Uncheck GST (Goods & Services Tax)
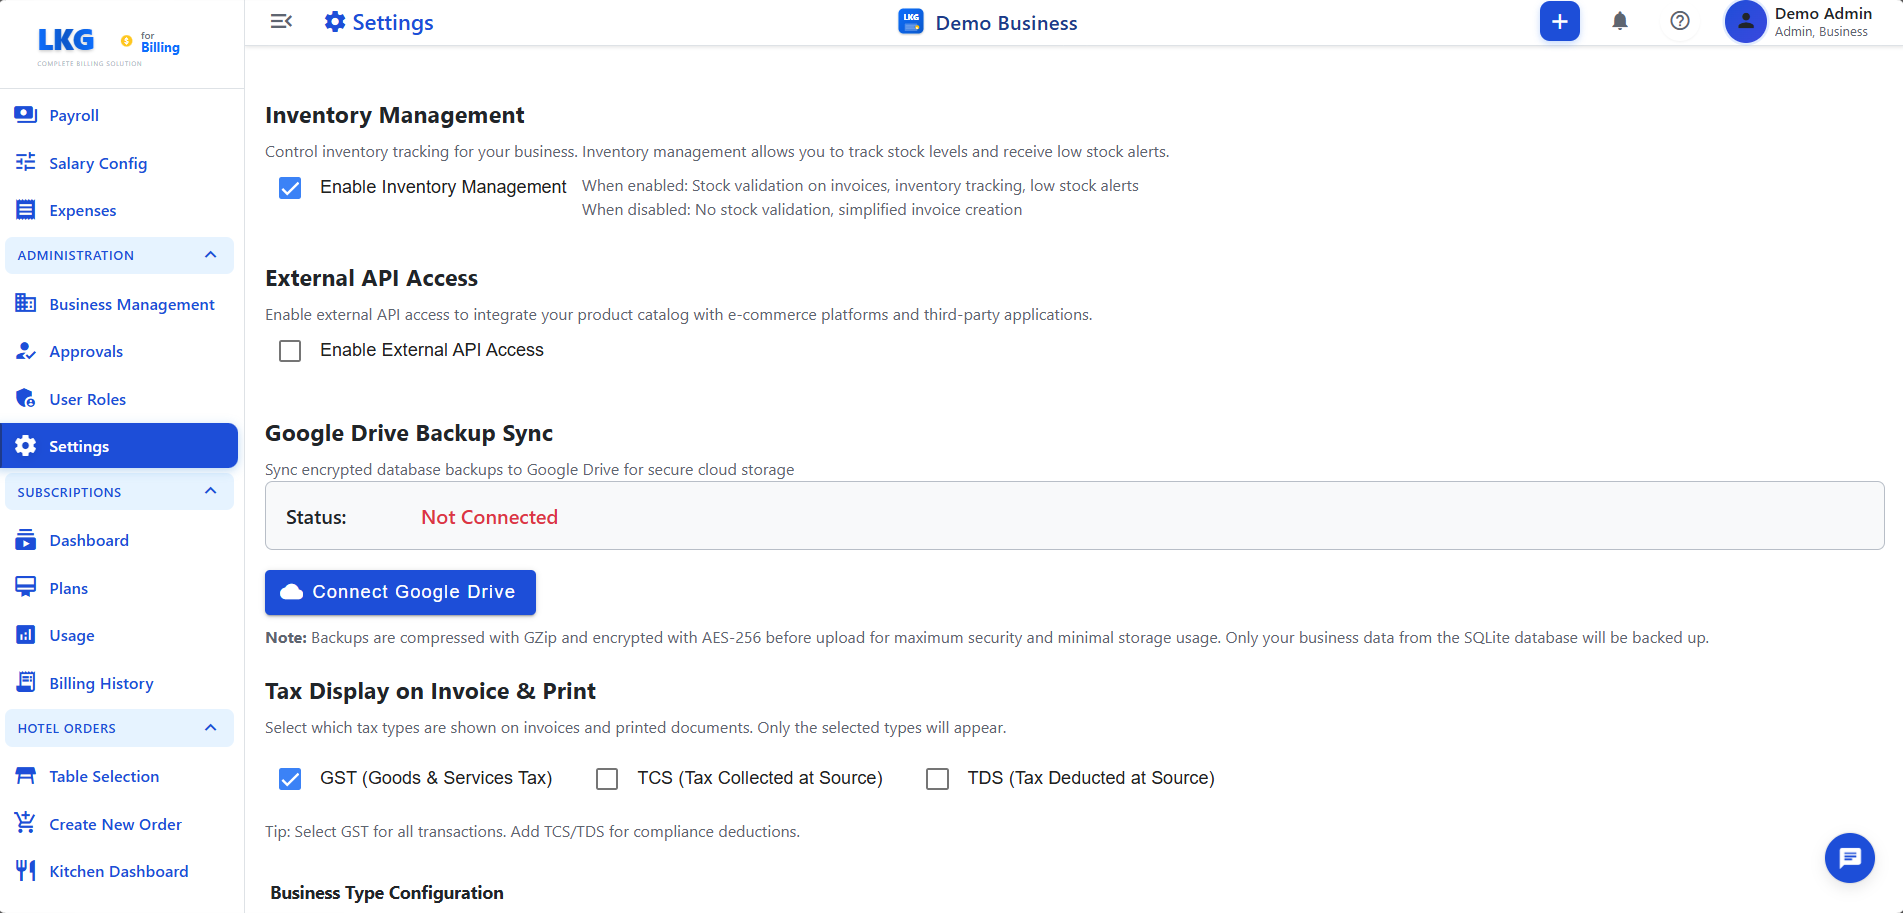Image resolution: width=1903 pixels, height=913 pixels. click(x=290, y=779)
